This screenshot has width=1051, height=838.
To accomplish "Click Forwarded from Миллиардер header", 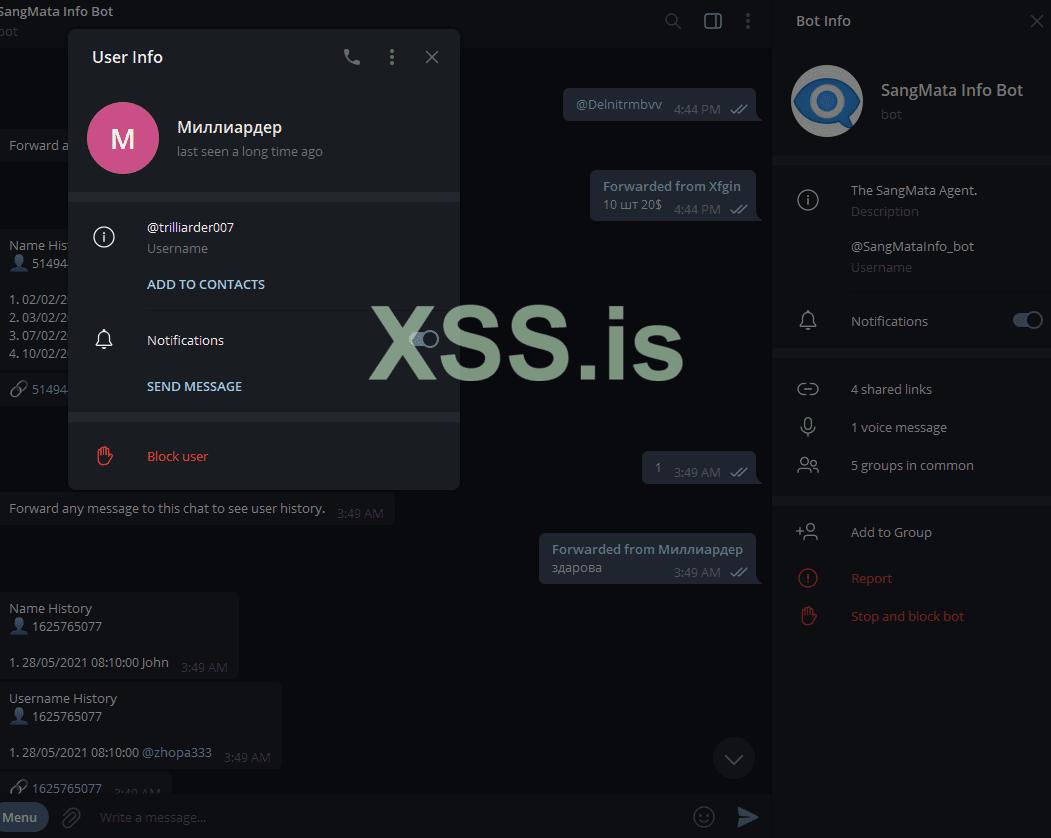I will (x=647, y=549).
